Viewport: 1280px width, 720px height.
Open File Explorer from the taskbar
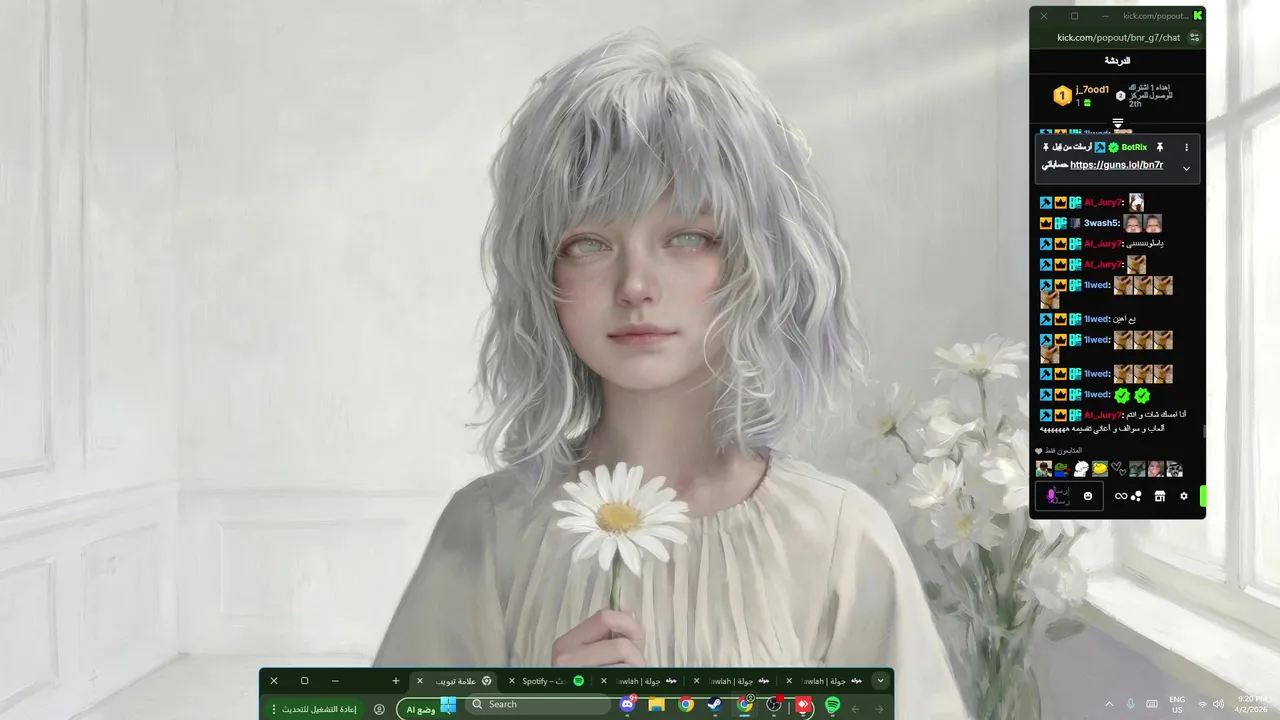coord(656,705)
